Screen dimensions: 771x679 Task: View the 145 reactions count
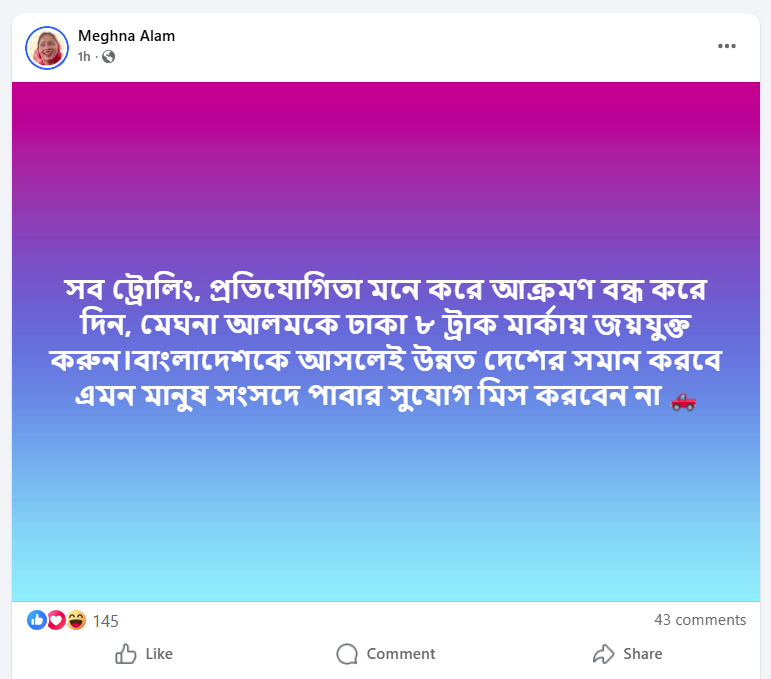(x=105, y=621)
